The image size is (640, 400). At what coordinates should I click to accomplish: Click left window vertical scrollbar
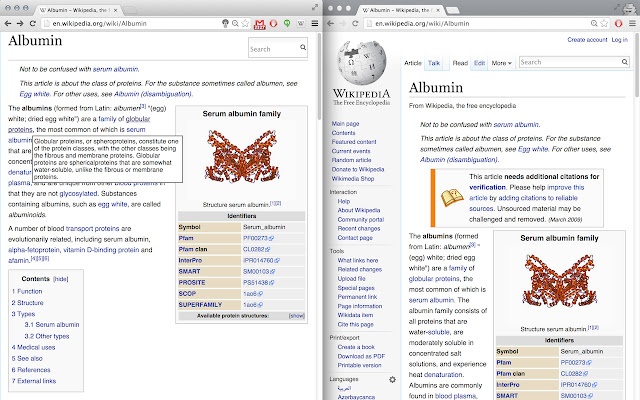coord(320,78)
